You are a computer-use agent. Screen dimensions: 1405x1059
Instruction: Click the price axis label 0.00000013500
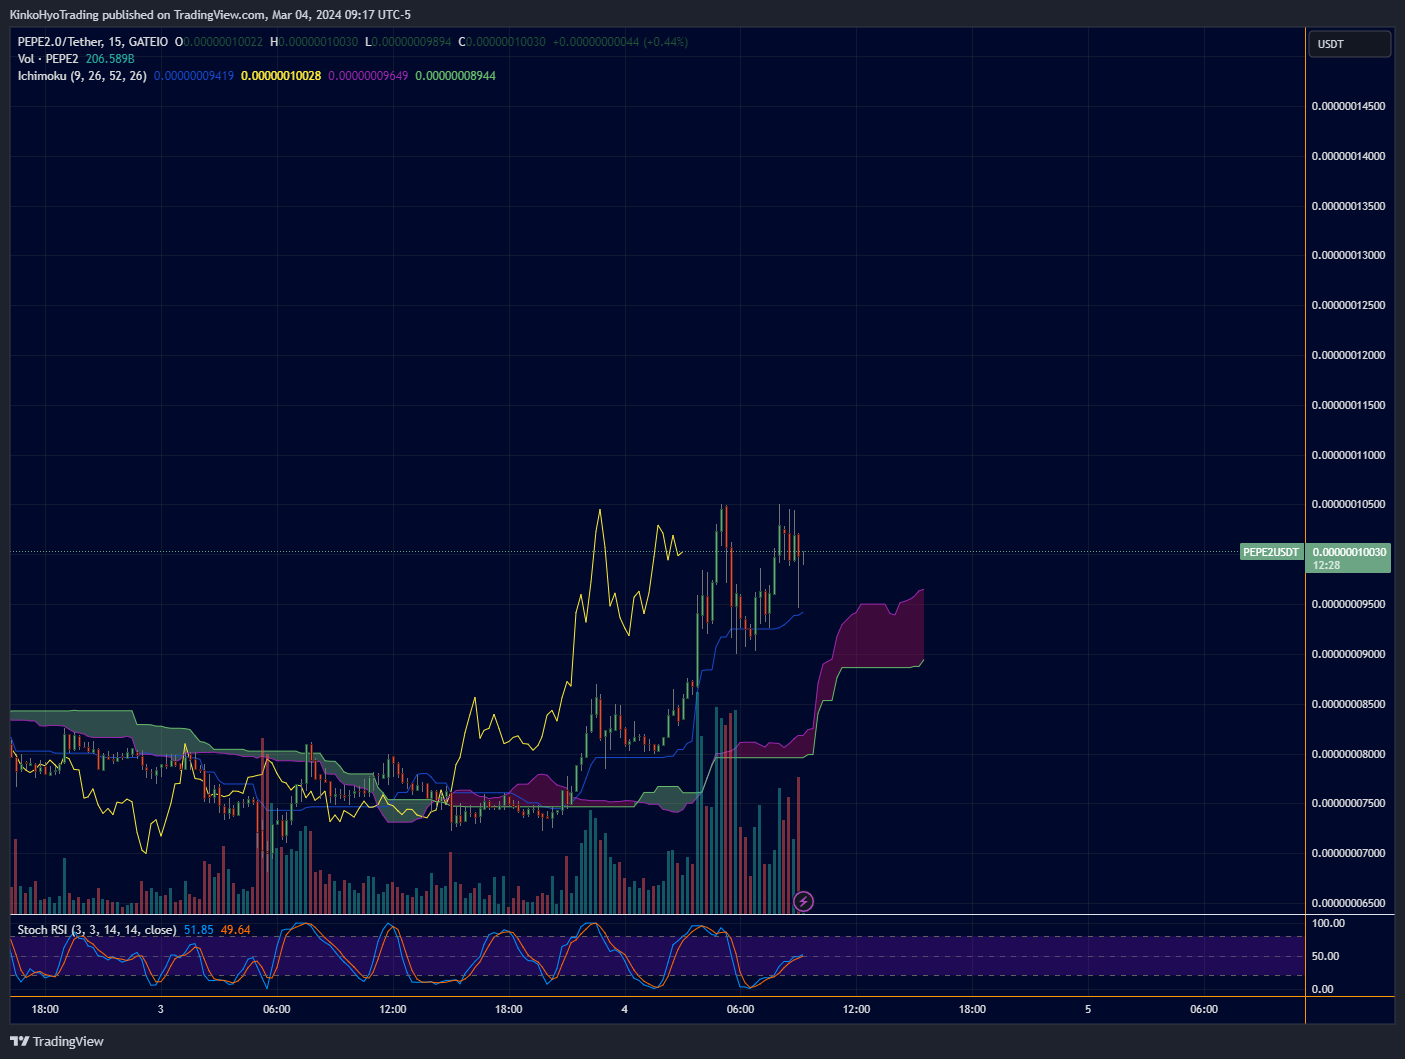tap(1349, 206)
